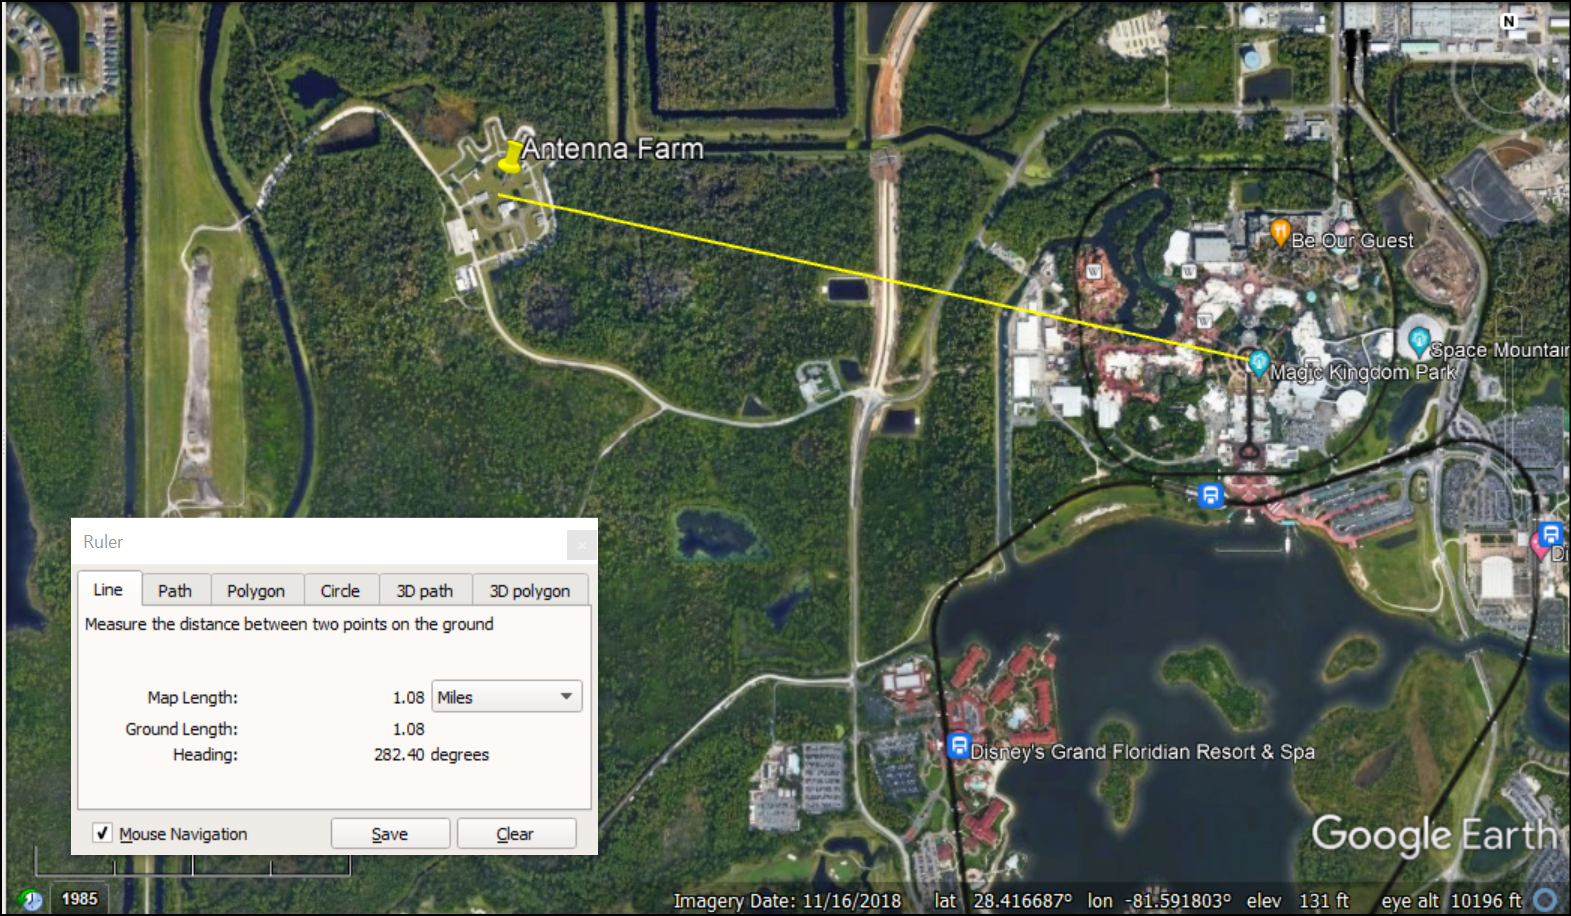Click the Space Mountain attraction marker
The height and width of the screenshot is (916, 1571).
click(x=1418, y=342)
